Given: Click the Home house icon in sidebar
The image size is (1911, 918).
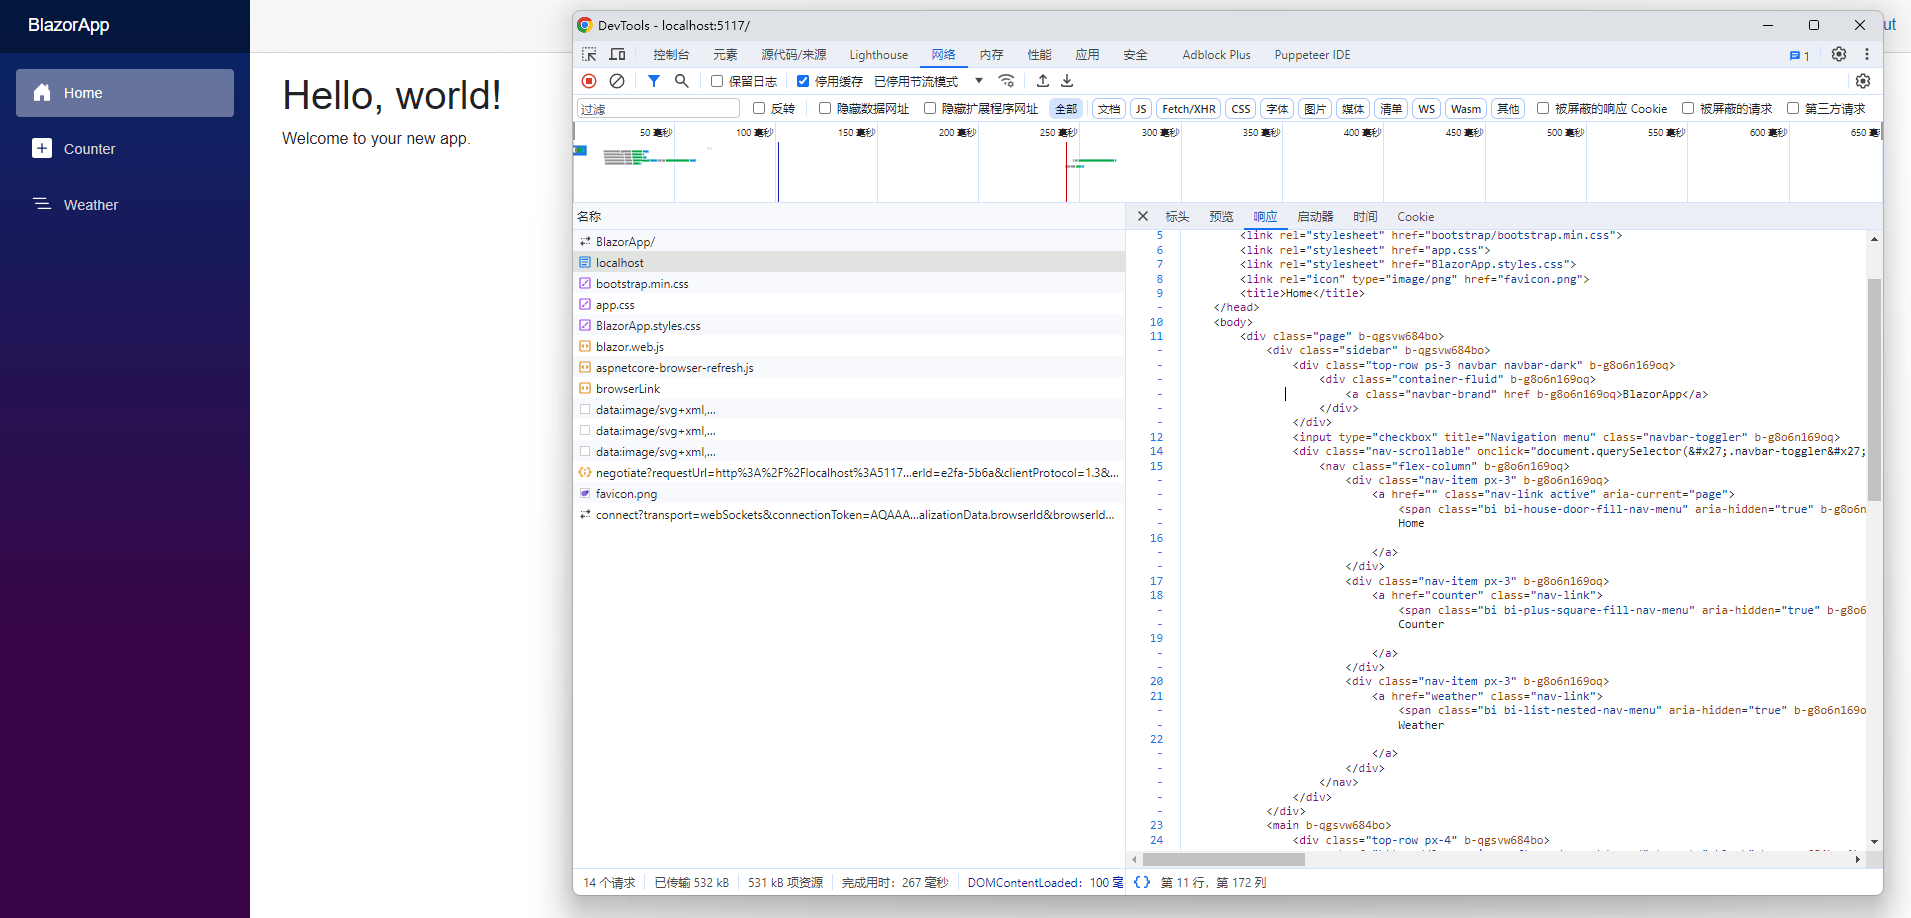Looking at the screenshot, I should (42, 93).
